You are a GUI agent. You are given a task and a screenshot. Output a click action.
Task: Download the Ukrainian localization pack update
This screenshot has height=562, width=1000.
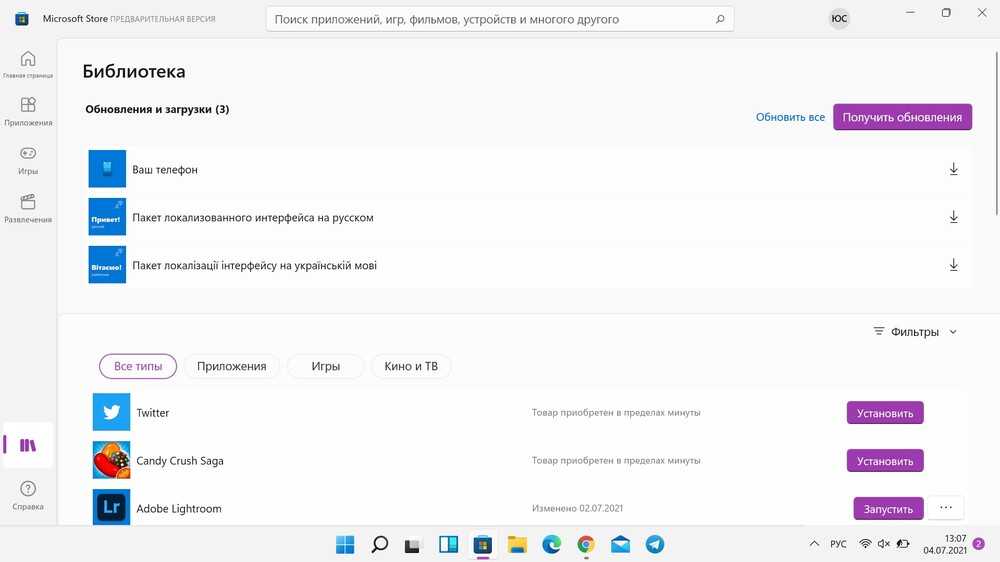(x=953, y=265)
